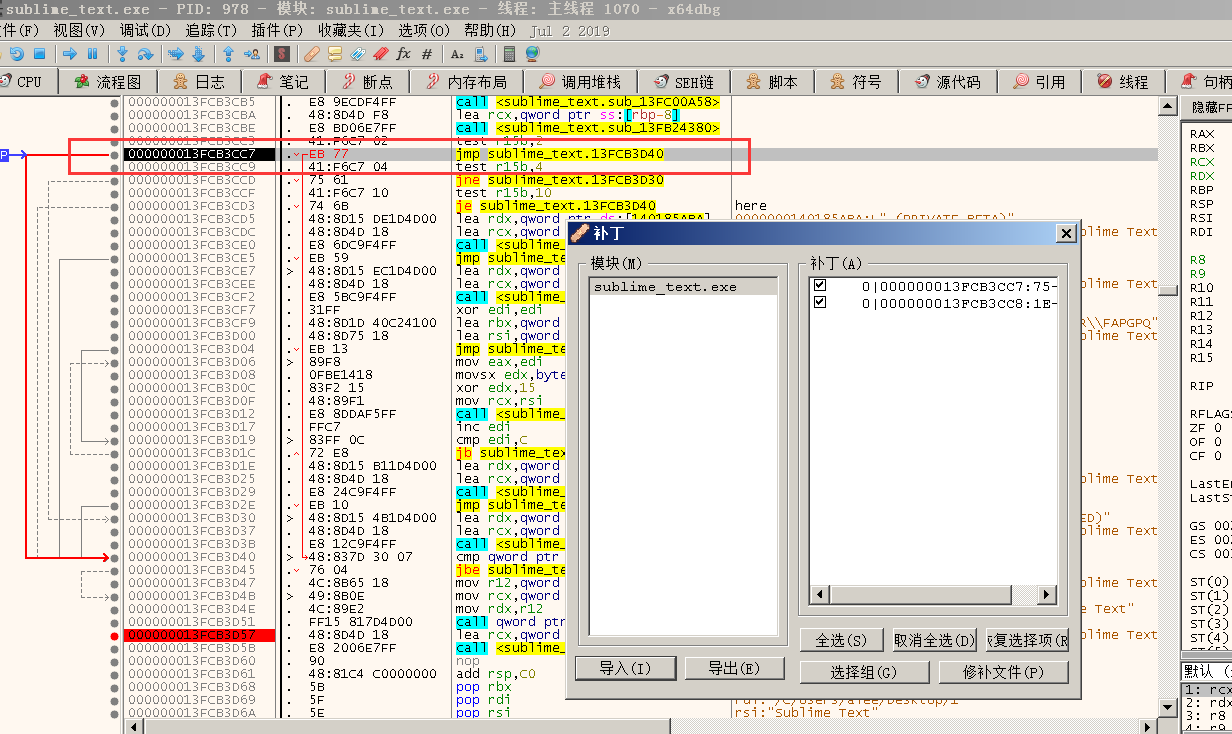
Task: Click the run to user code icon
Action: (x=252, y=54)
